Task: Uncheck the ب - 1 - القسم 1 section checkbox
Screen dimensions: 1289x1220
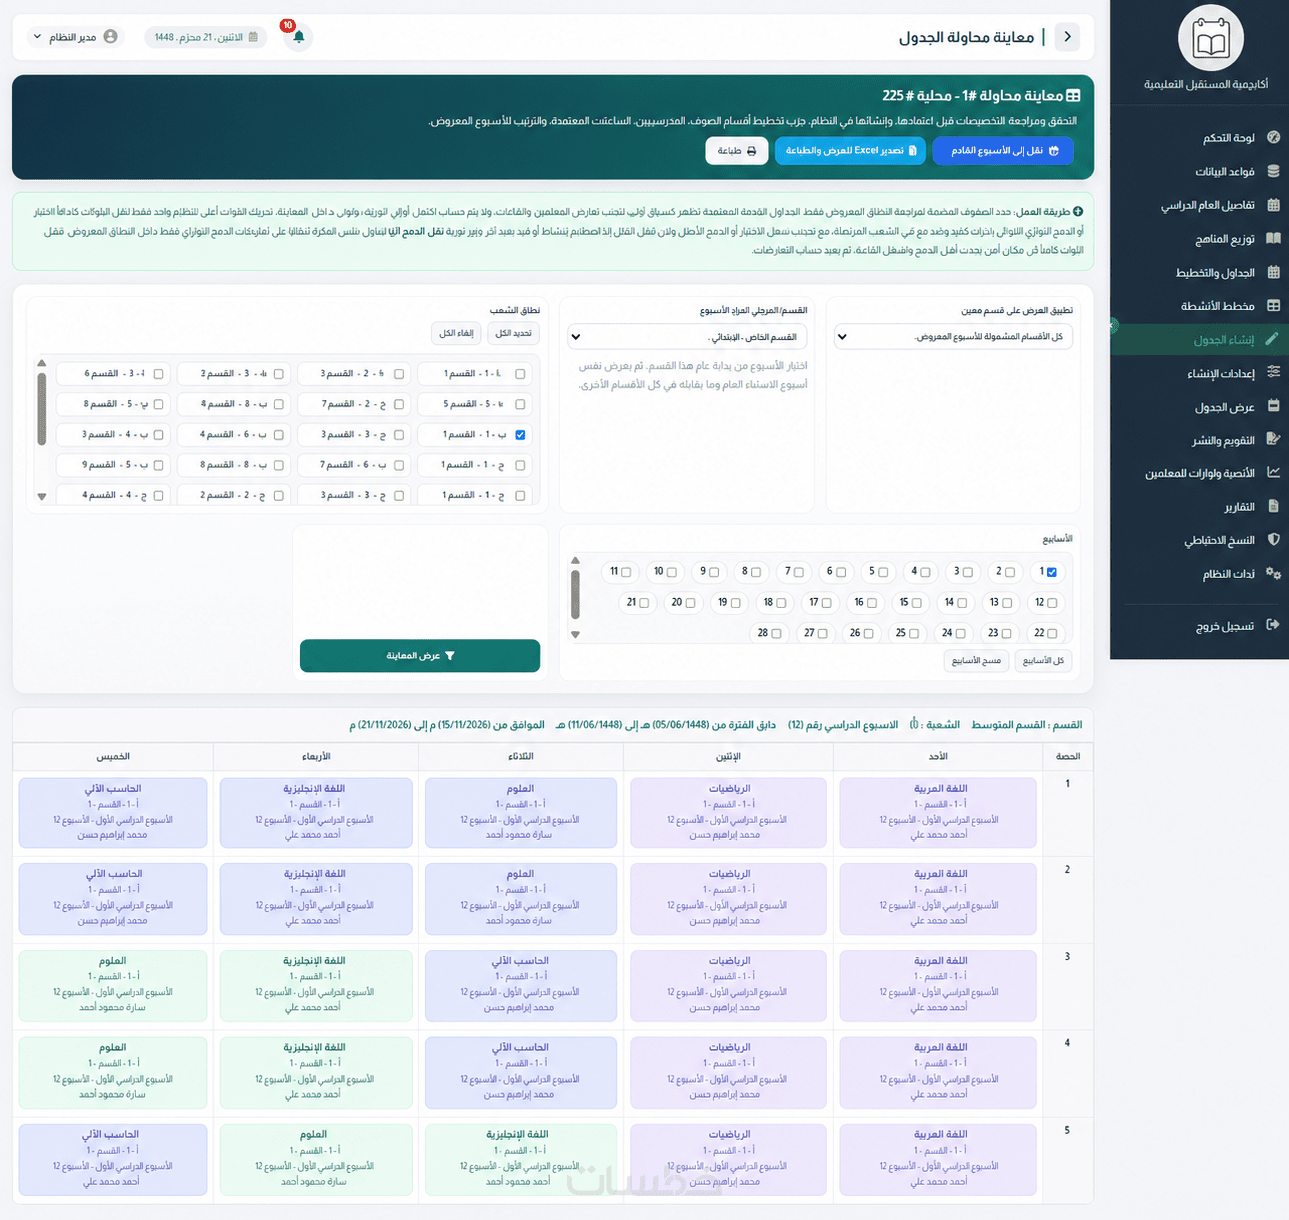Action: [520, 435]
